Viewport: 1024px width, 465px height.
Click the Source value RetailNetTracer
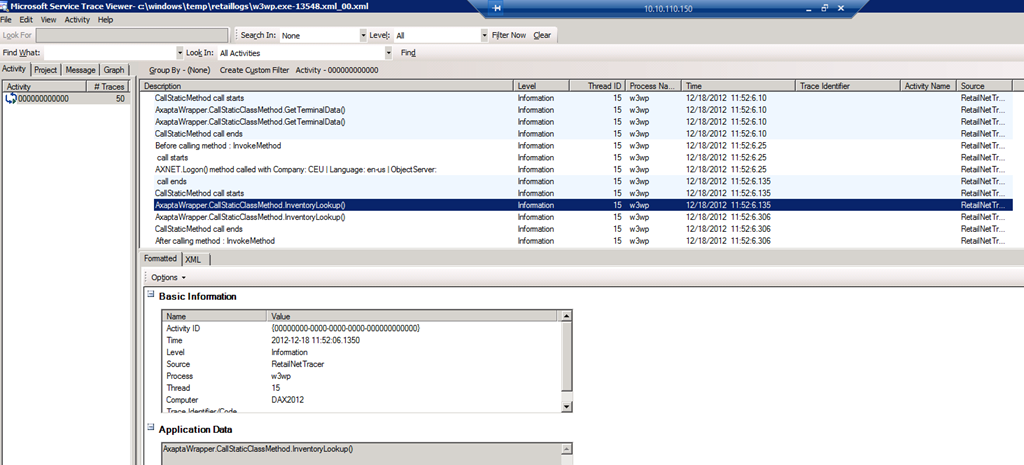(297, 364)
